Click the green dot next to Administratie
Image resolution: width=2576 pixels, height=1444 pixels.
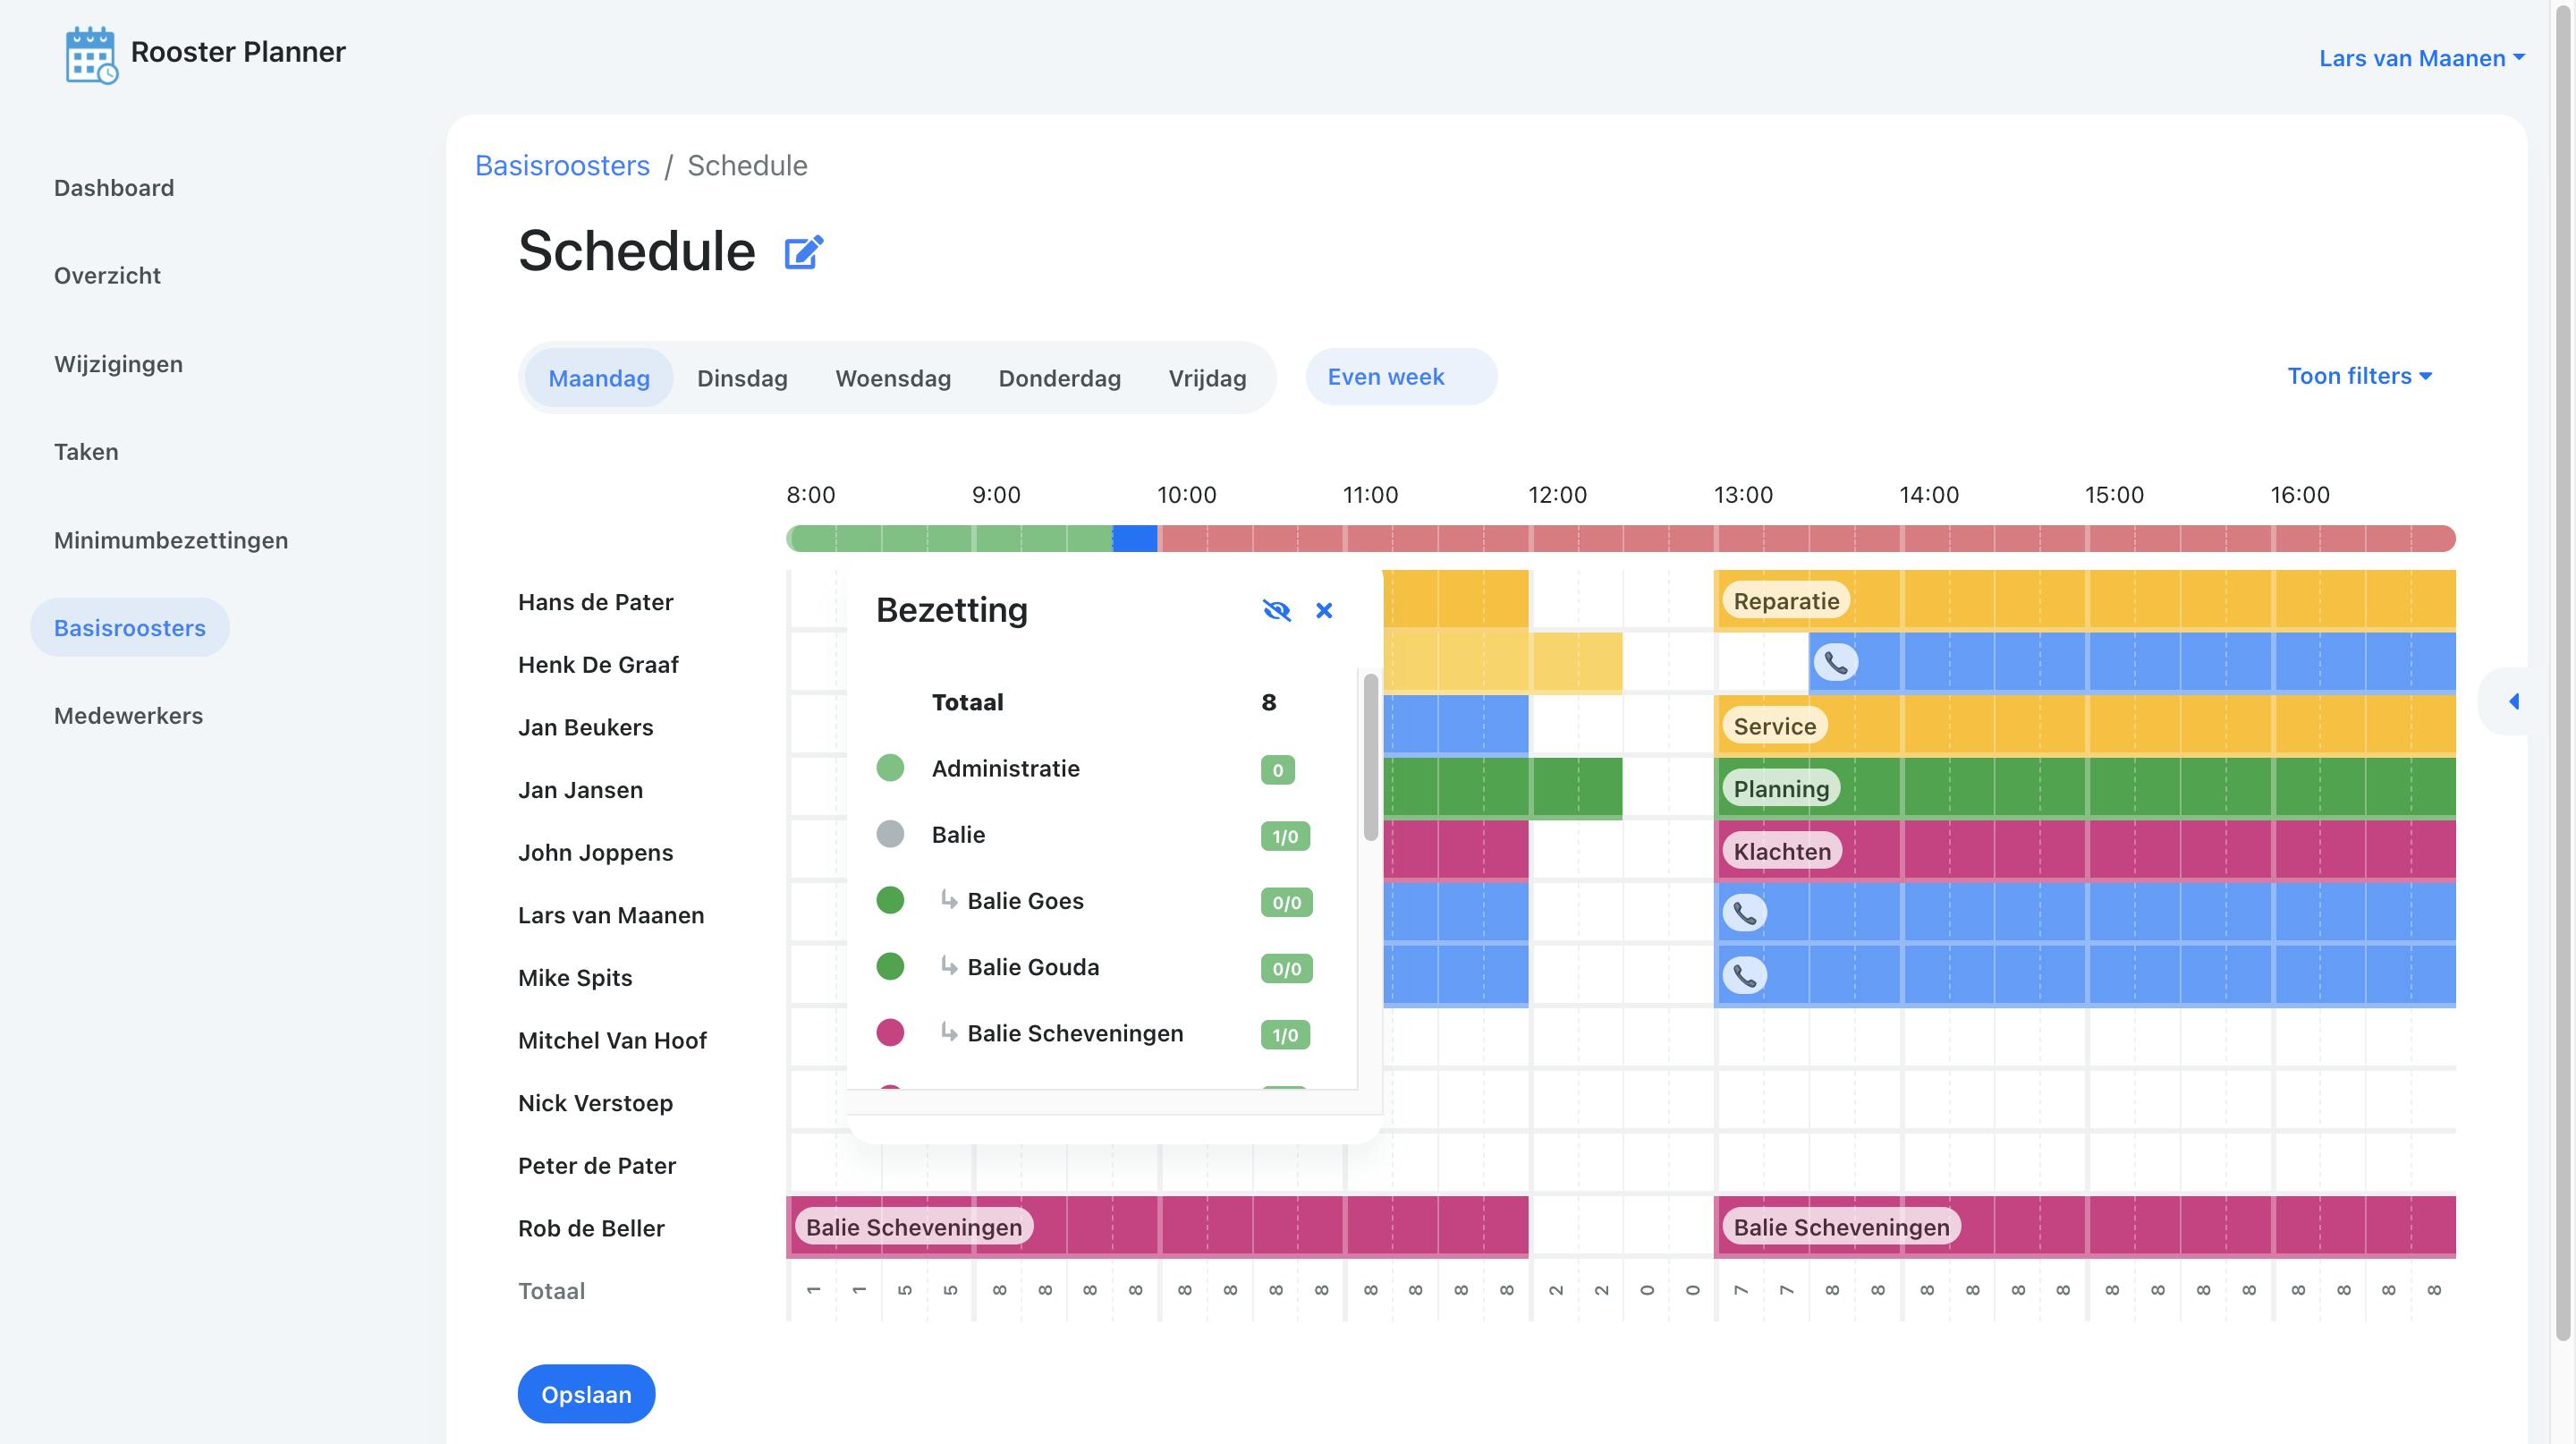tap(890, 768)
